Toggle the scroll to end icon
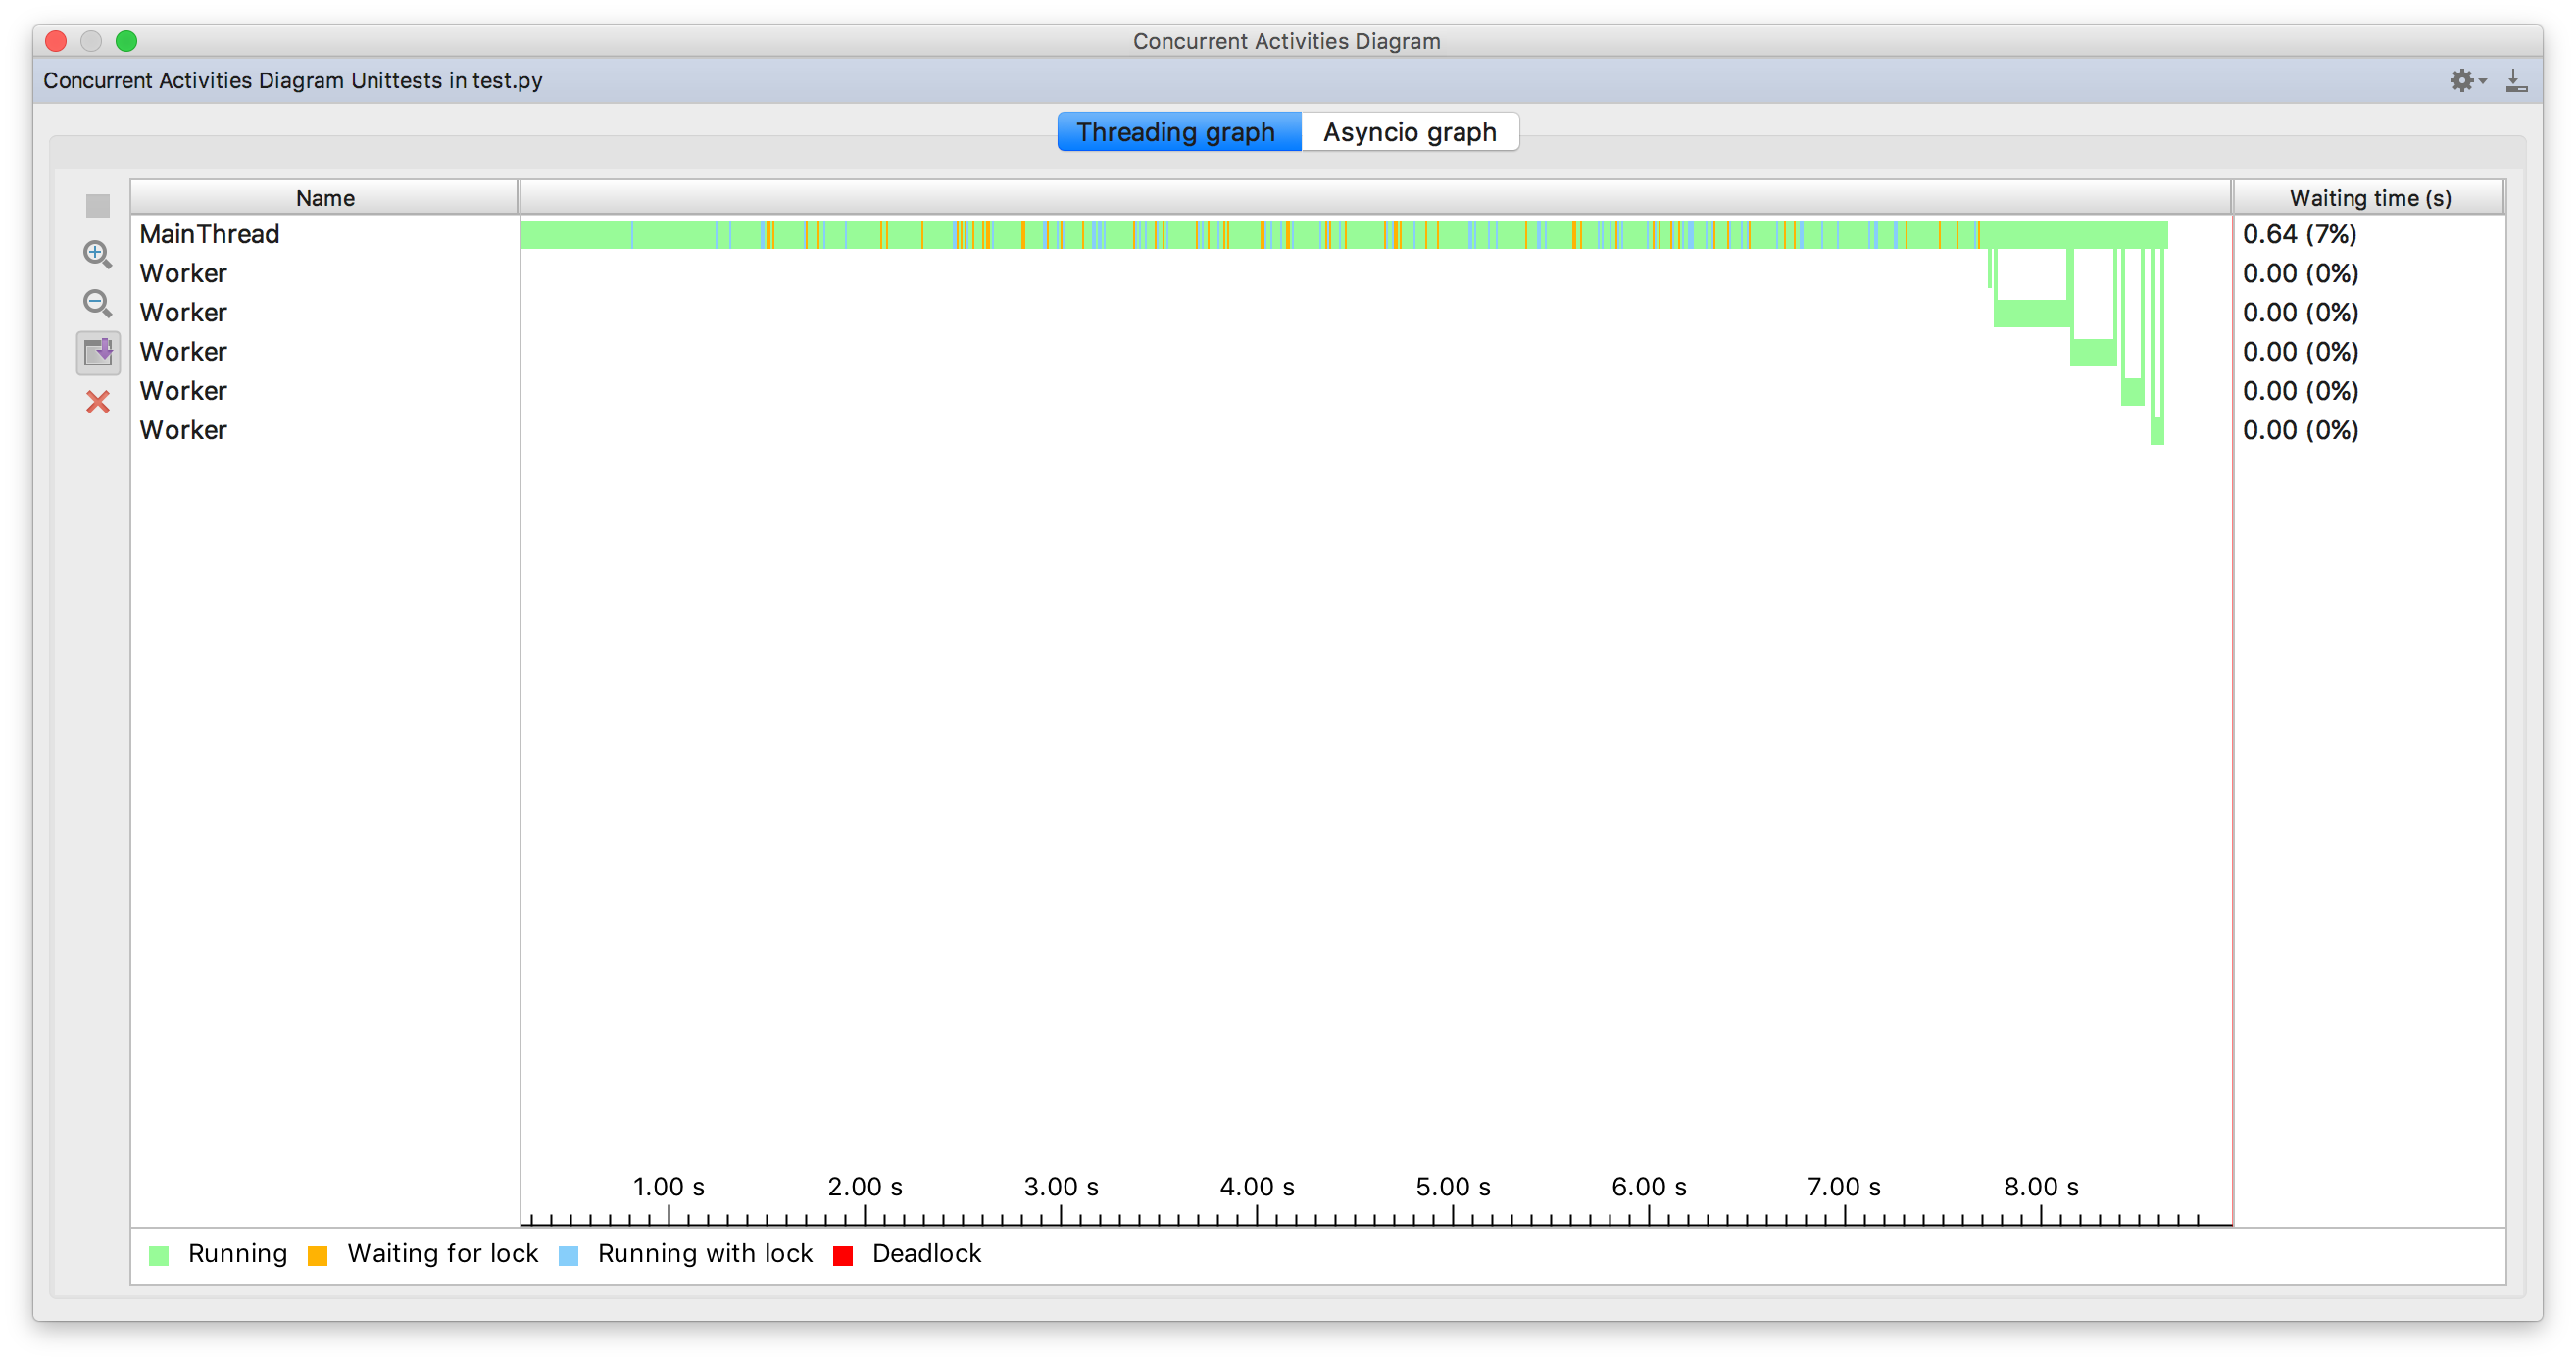 [x=98, y=352]
